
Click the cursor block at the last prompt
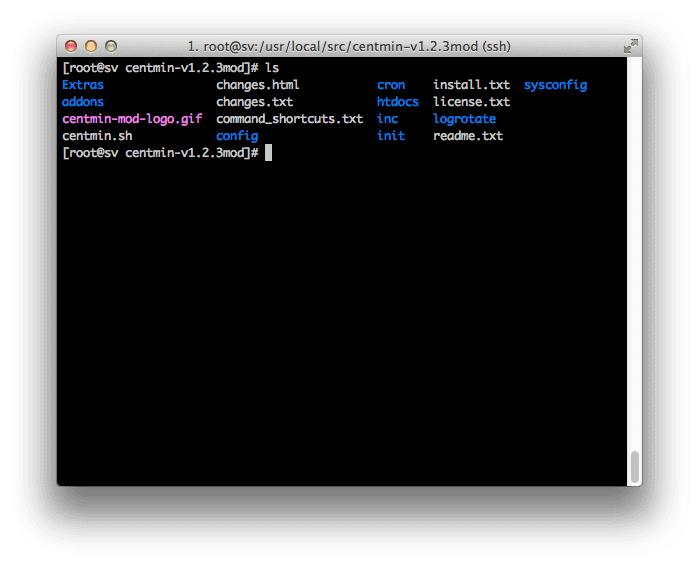click(268, 153)
